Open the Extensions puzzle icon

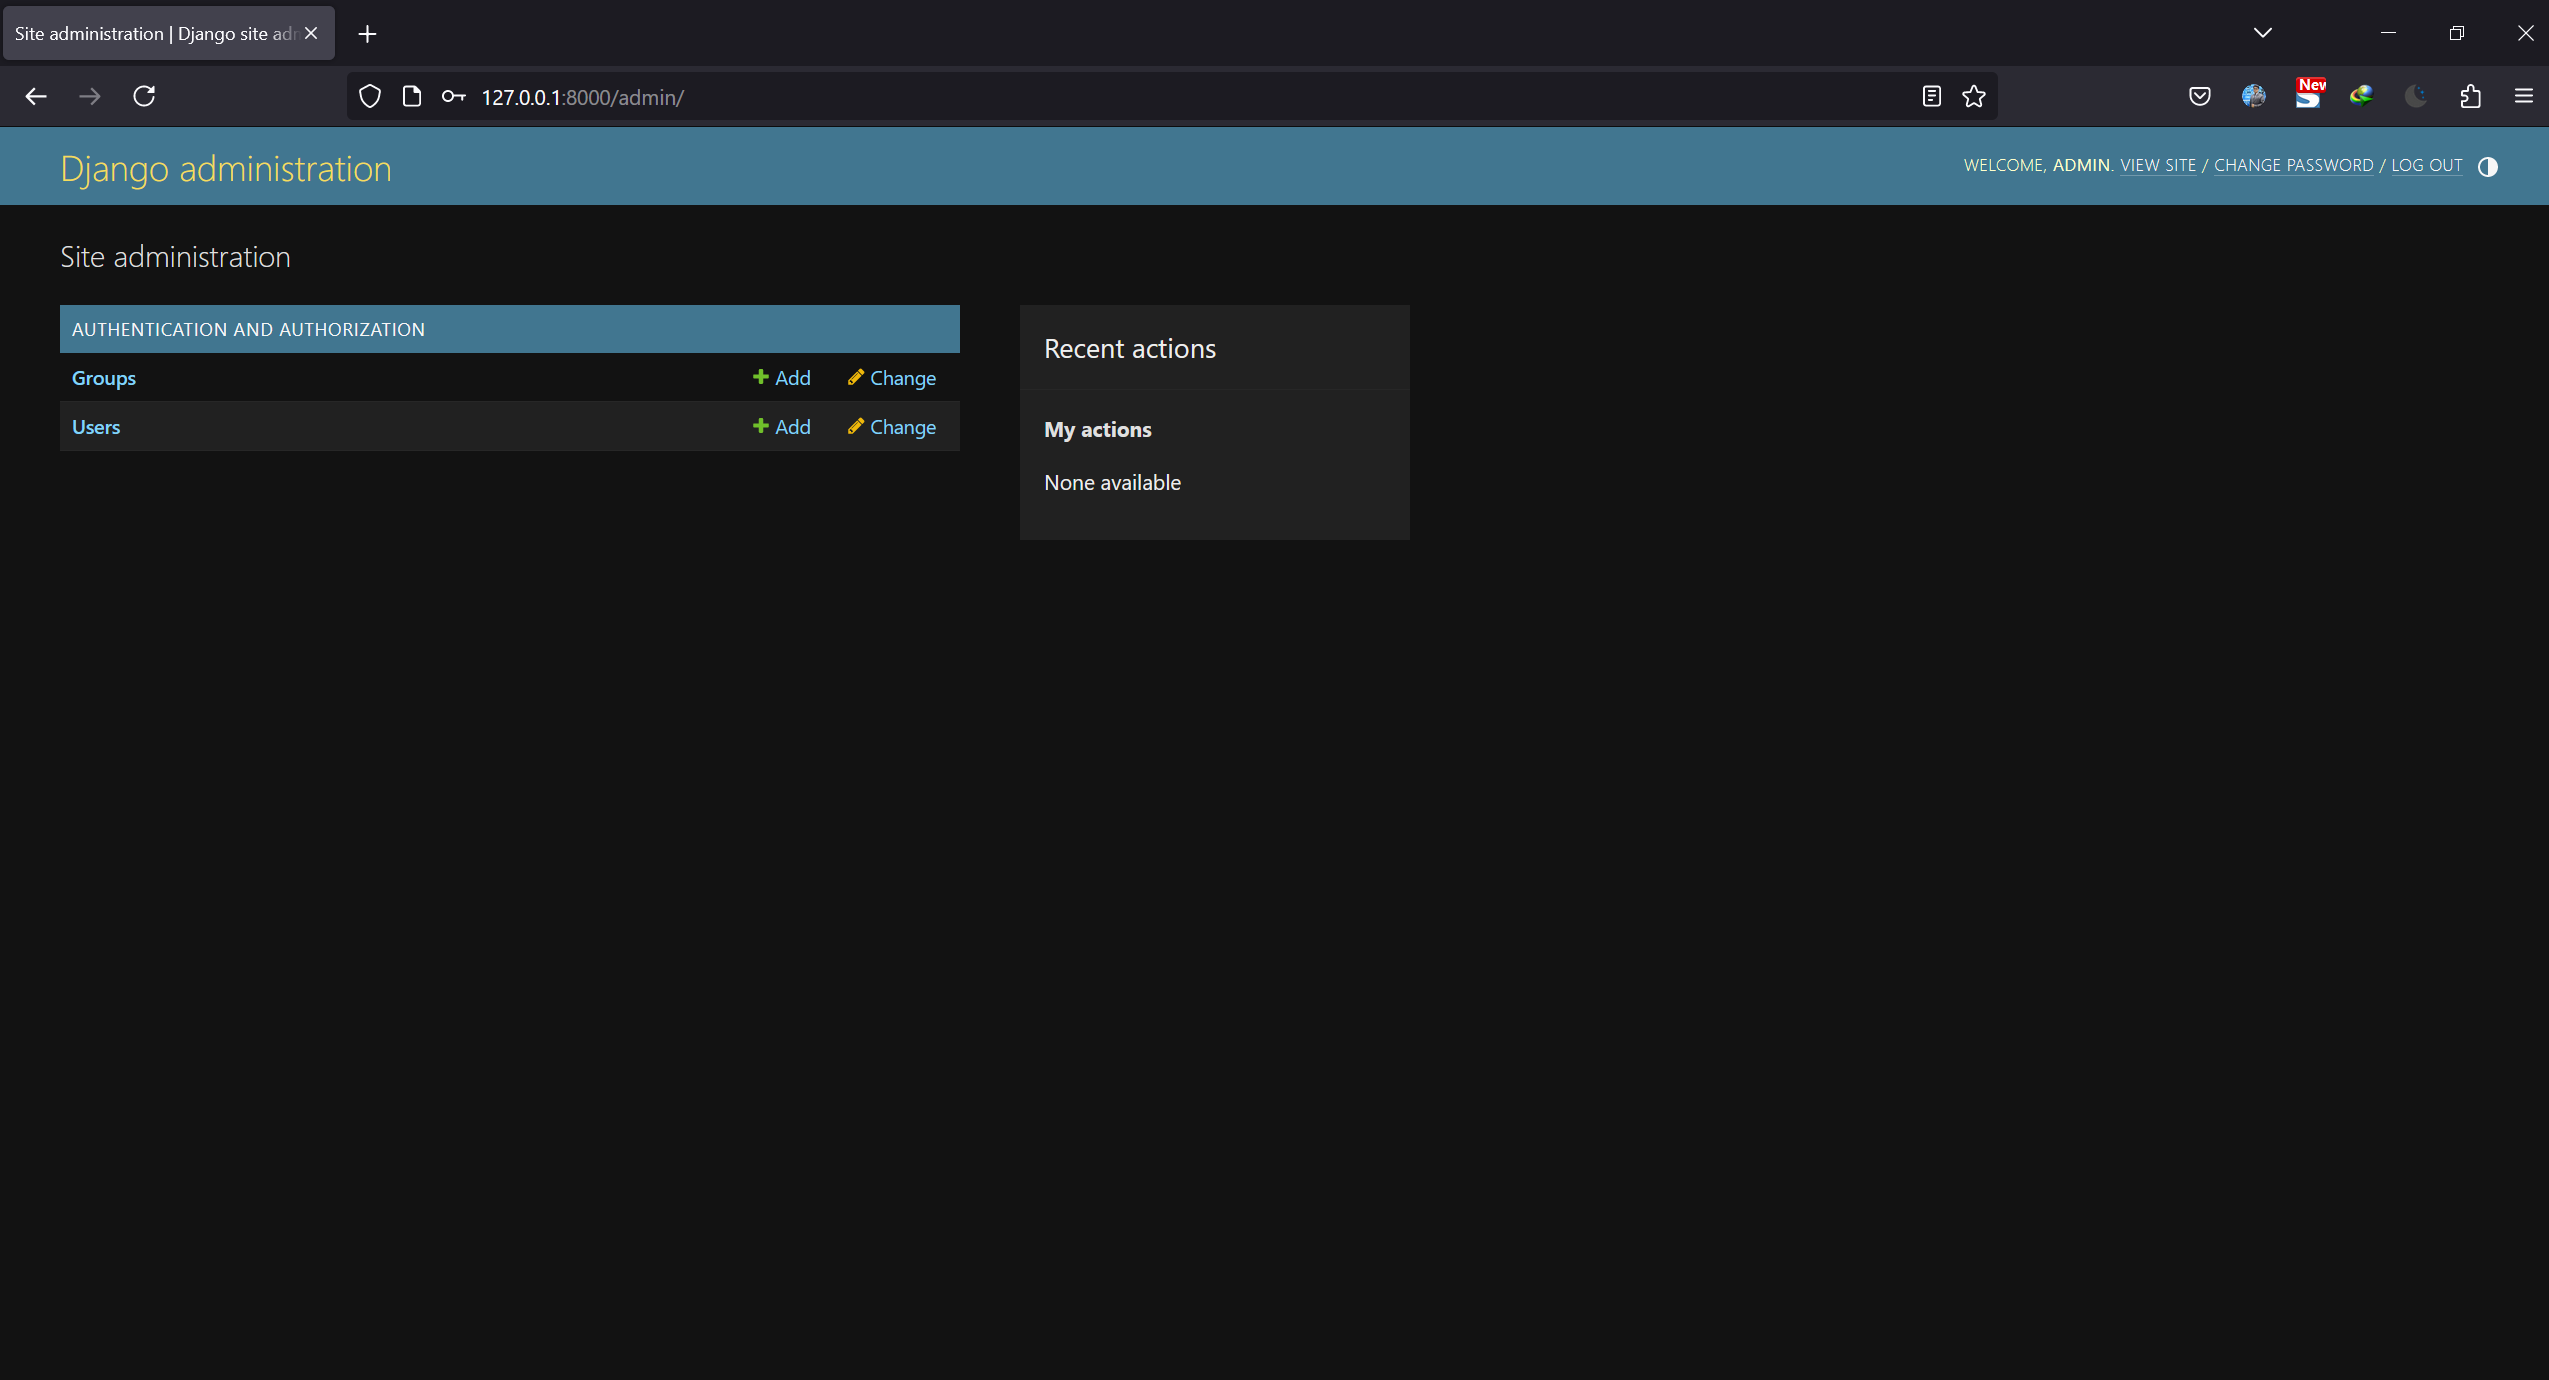pos(2470,96)
